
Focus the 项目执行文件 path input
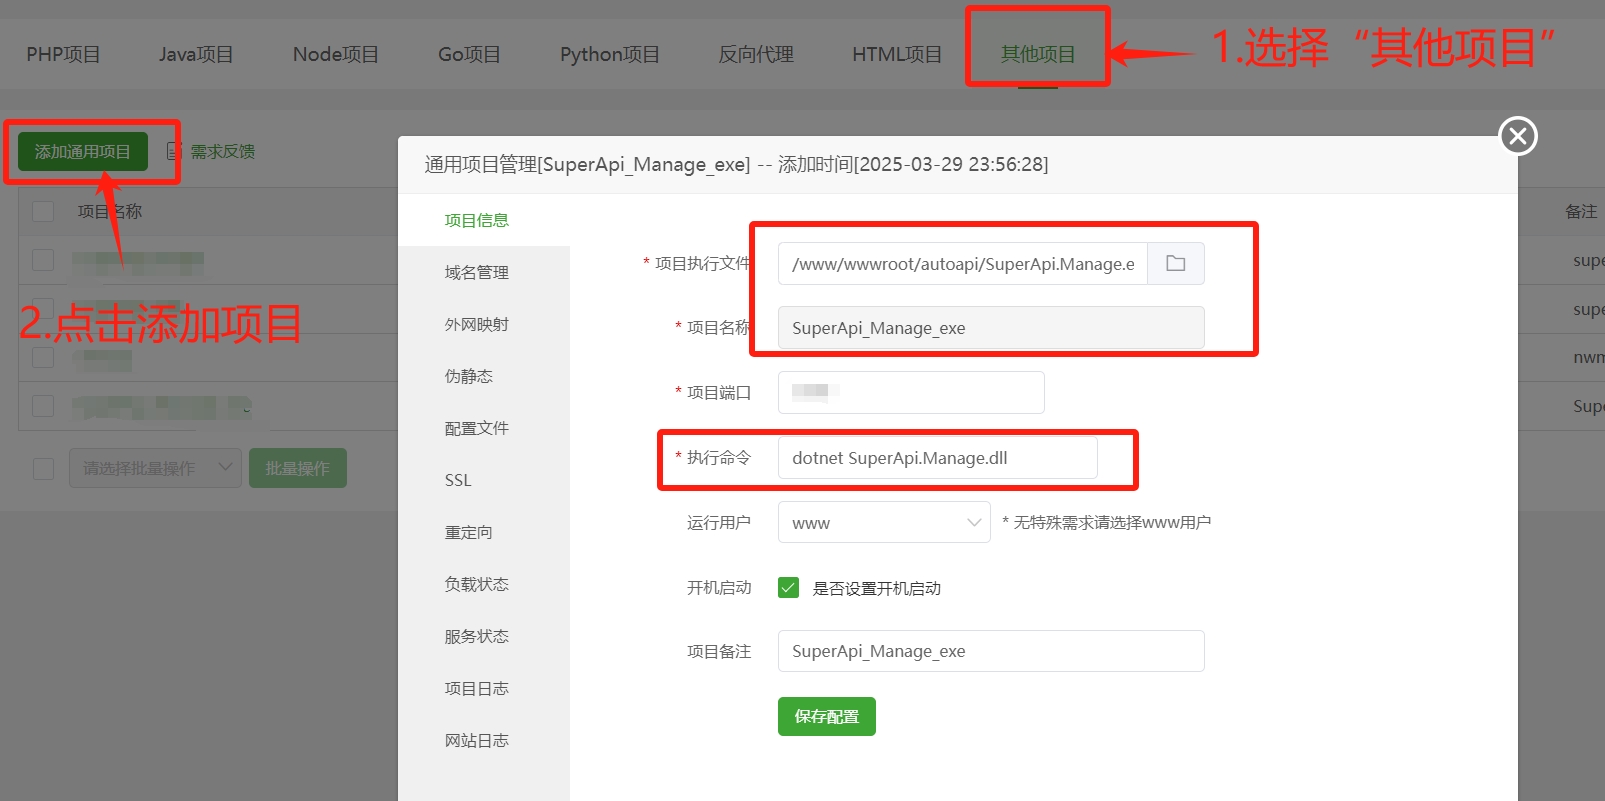963,264
